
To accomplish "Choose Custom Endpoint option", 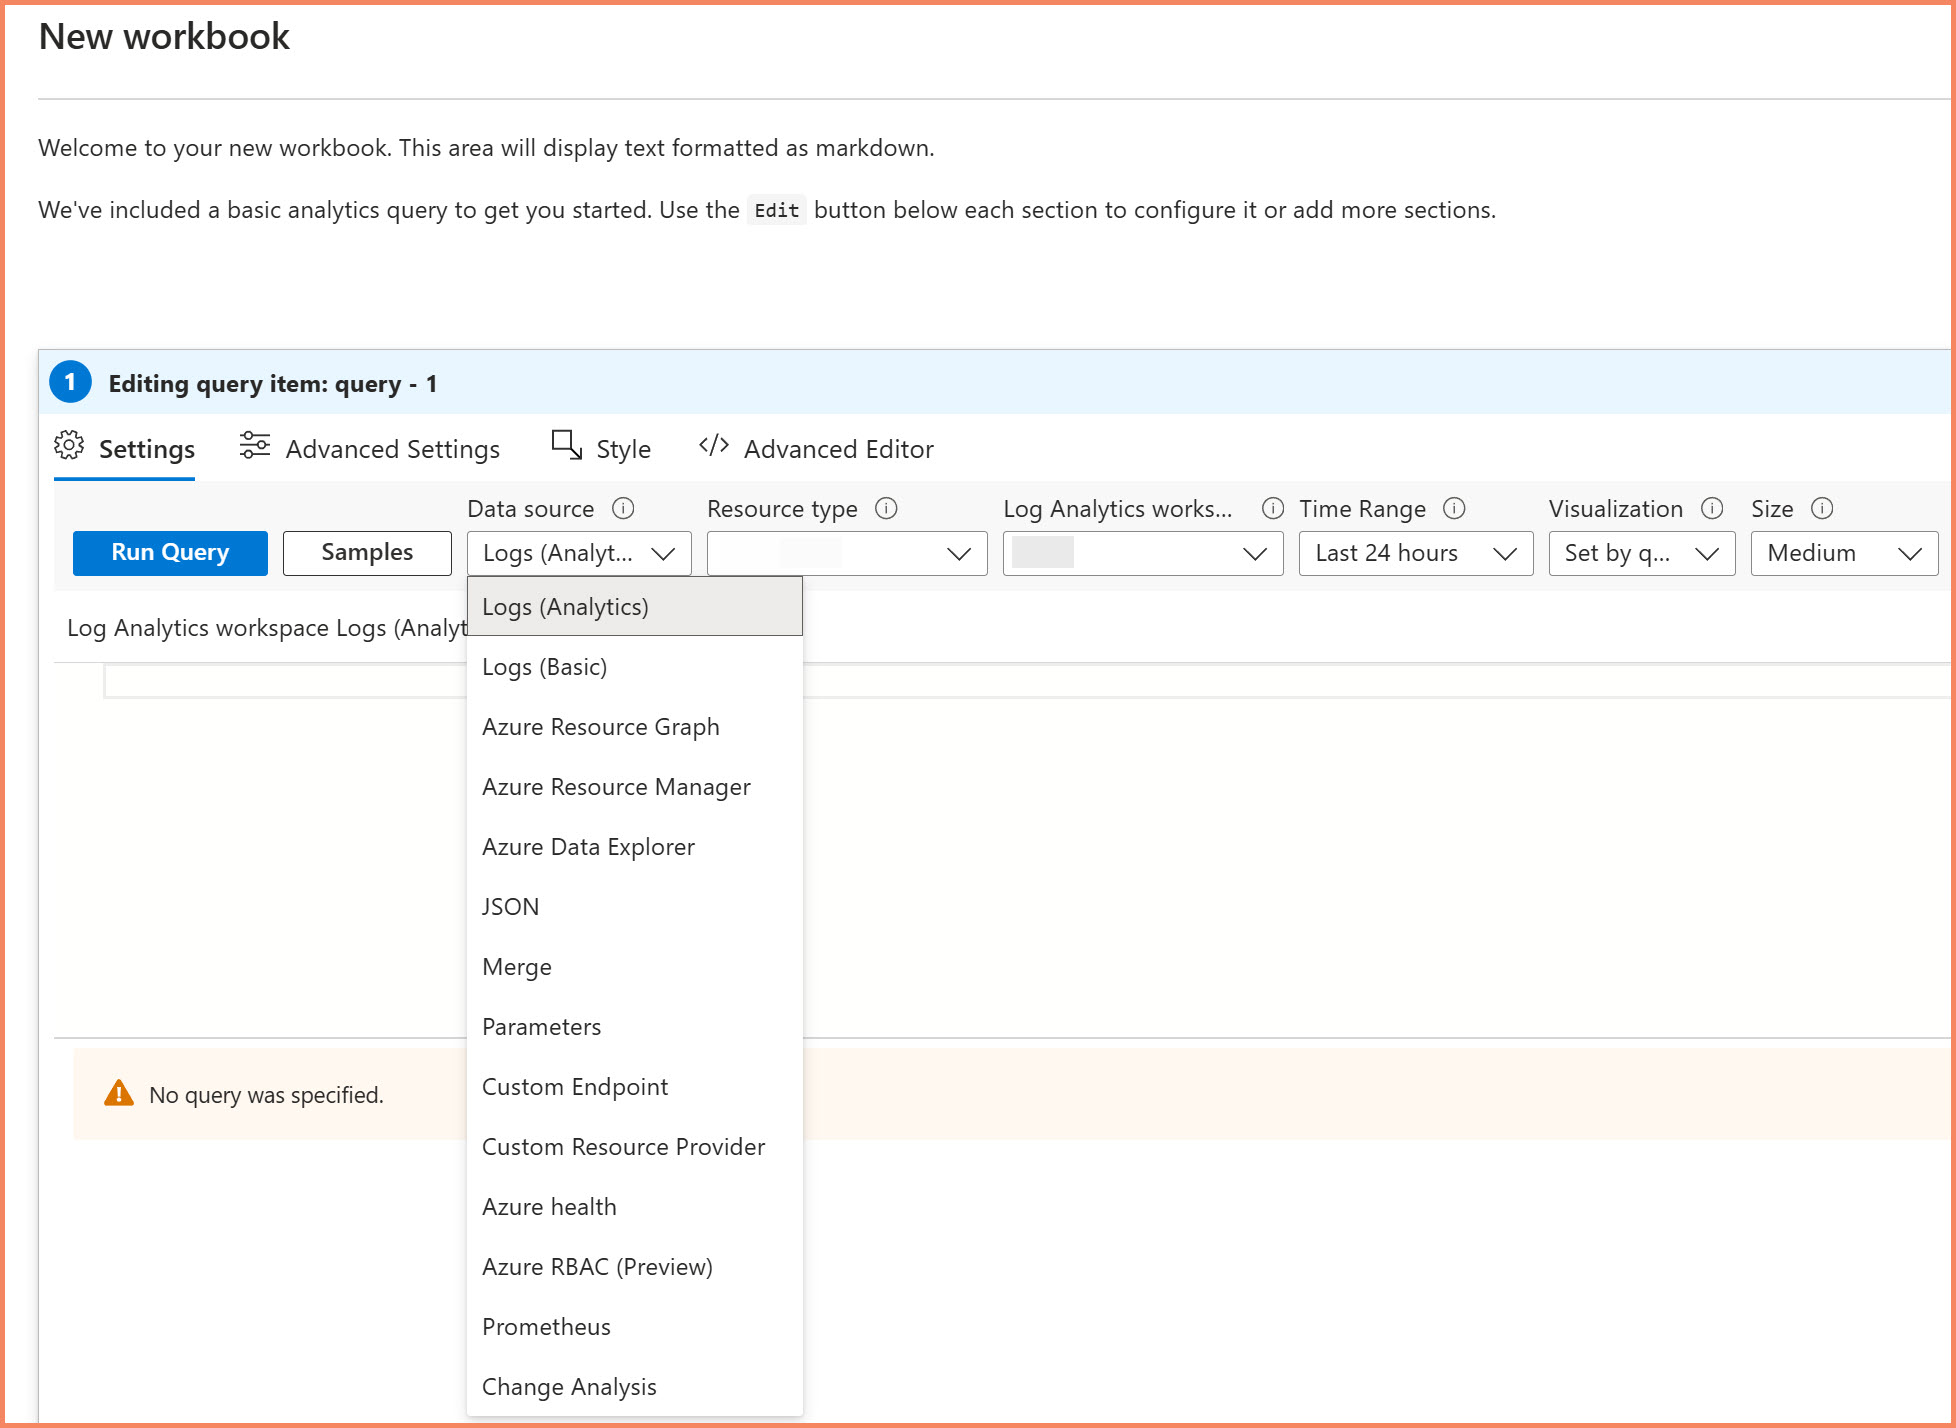I will 635,1087.
